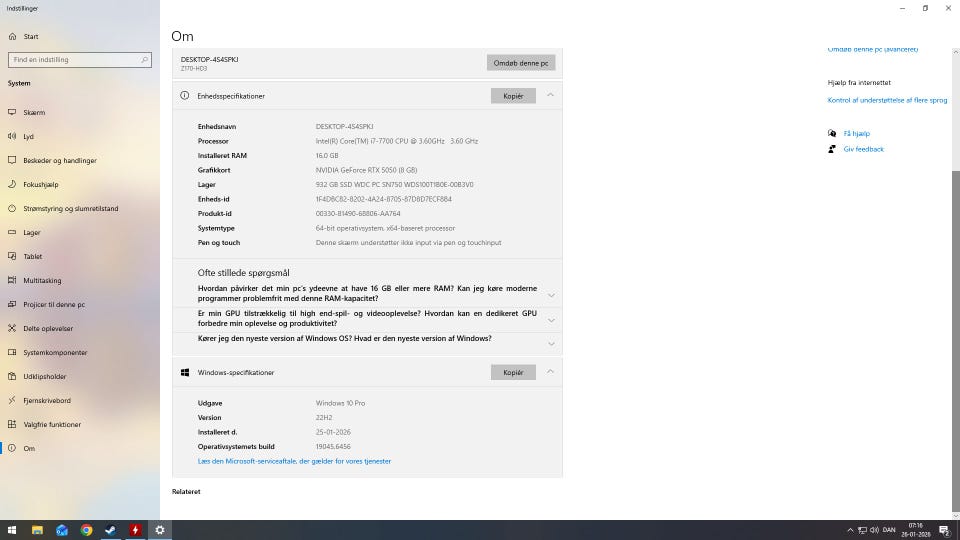
Task: Open Kontrol af understøttelse af flere sprog link
Action: (x=887, y=100)
